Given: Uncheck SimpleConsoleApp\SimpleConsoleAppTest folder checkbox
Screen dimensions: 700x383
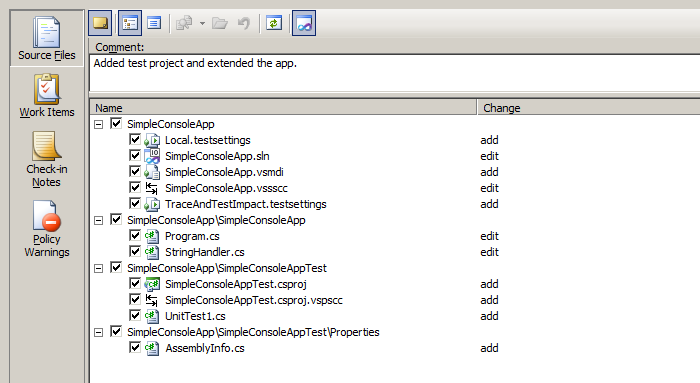Looking at the screenshot, I should (116, 267).
